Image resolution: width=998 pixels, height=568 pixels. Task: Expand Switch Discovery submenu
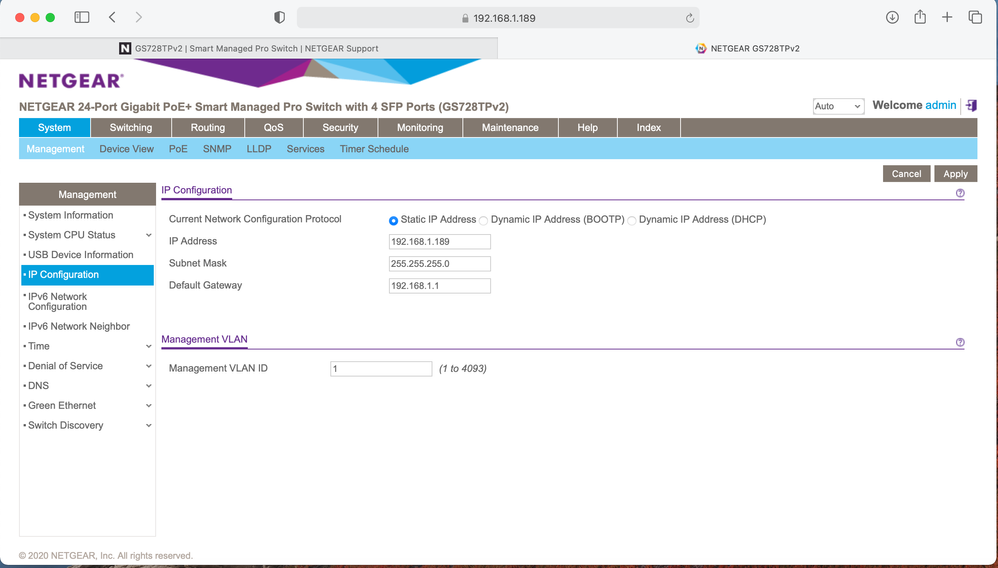pos(148,425)
